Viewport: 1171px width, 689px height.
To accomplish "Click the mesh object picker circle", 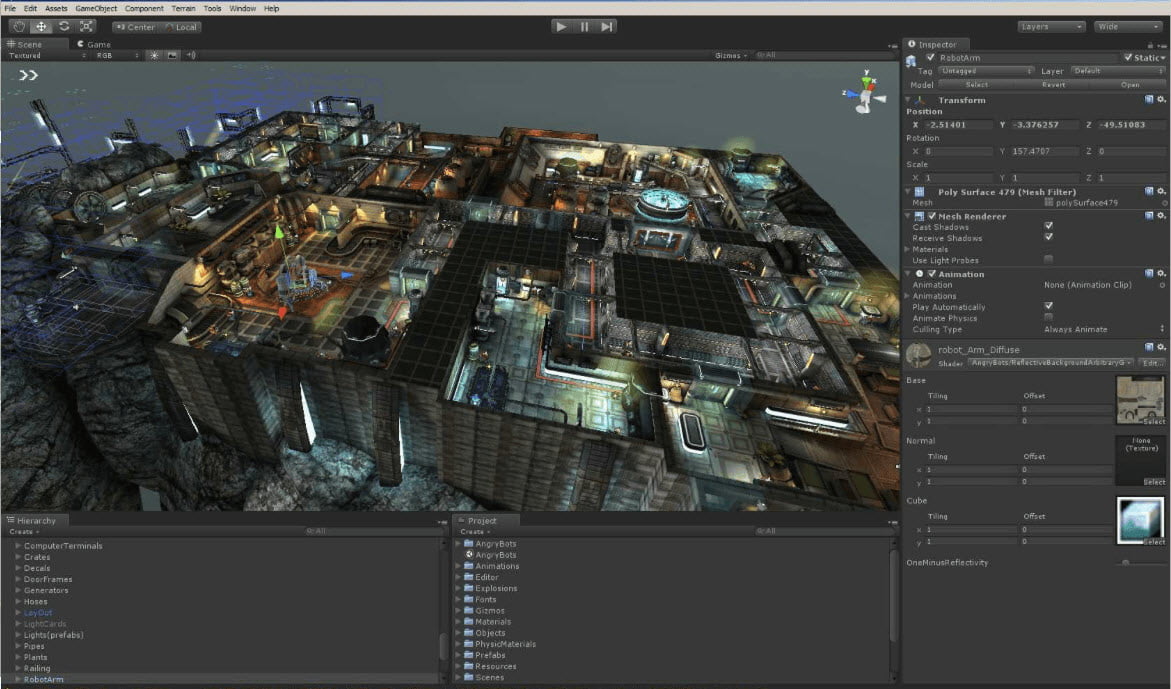I will 1164,203.
